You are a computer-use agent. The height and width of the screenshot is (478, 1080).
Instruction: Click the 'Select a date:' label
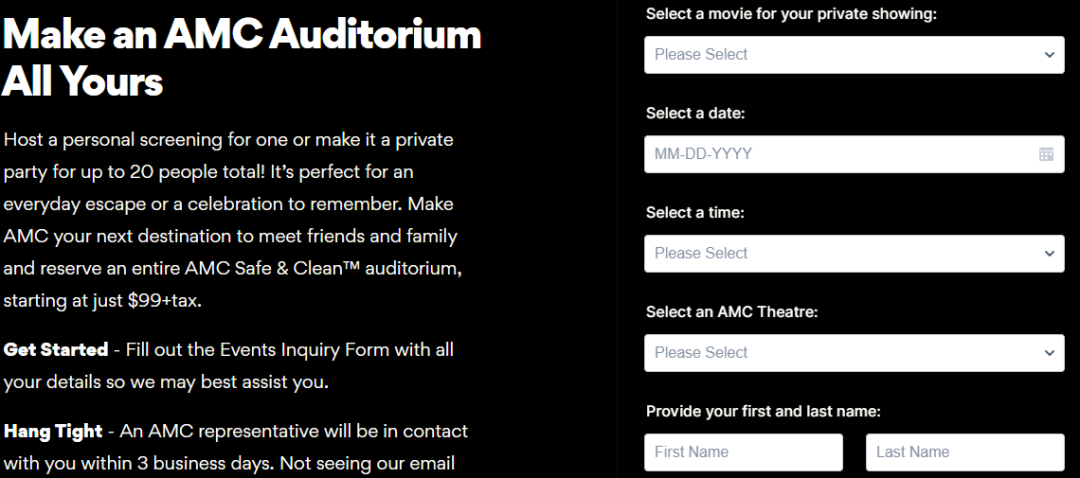(696, 114)
